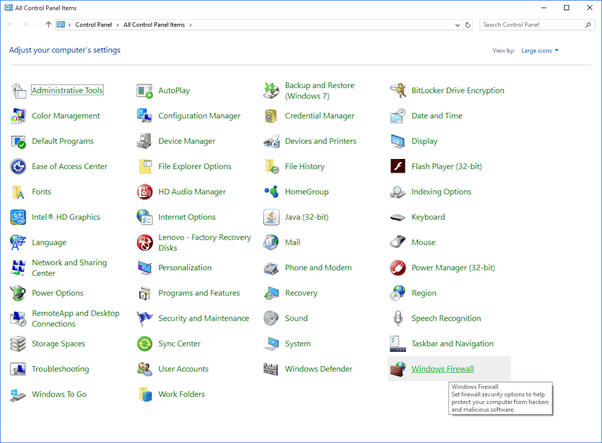
Task: Open the Network and Sharing Center link
Action: [69, 268]
